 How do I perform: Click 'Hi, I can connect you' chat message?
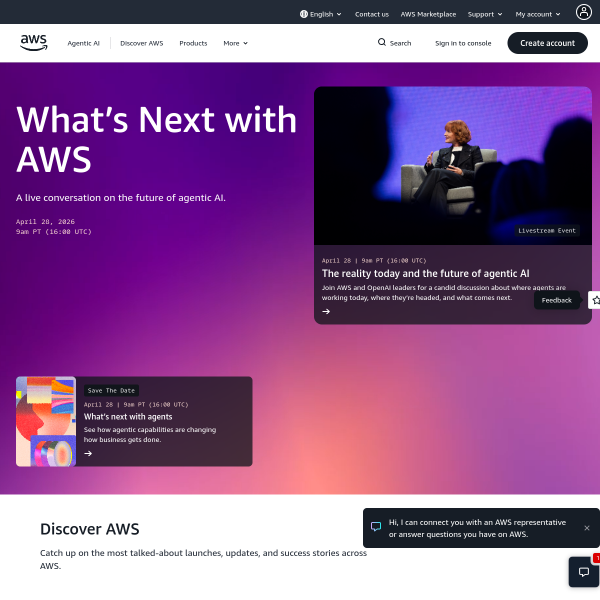pos(477,528)
